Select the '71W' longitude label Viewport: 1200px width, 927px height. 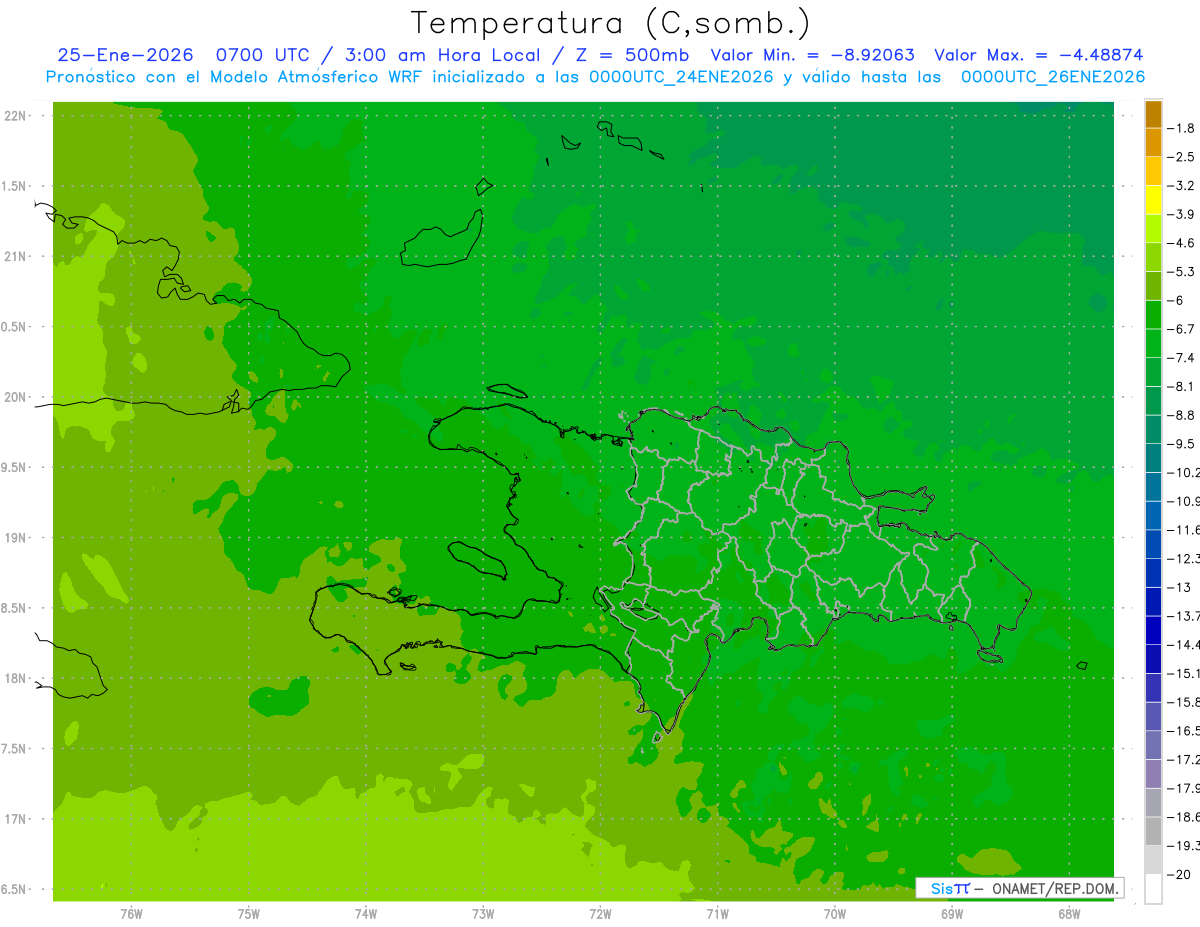pyautogui.click(x=717, y=913)
